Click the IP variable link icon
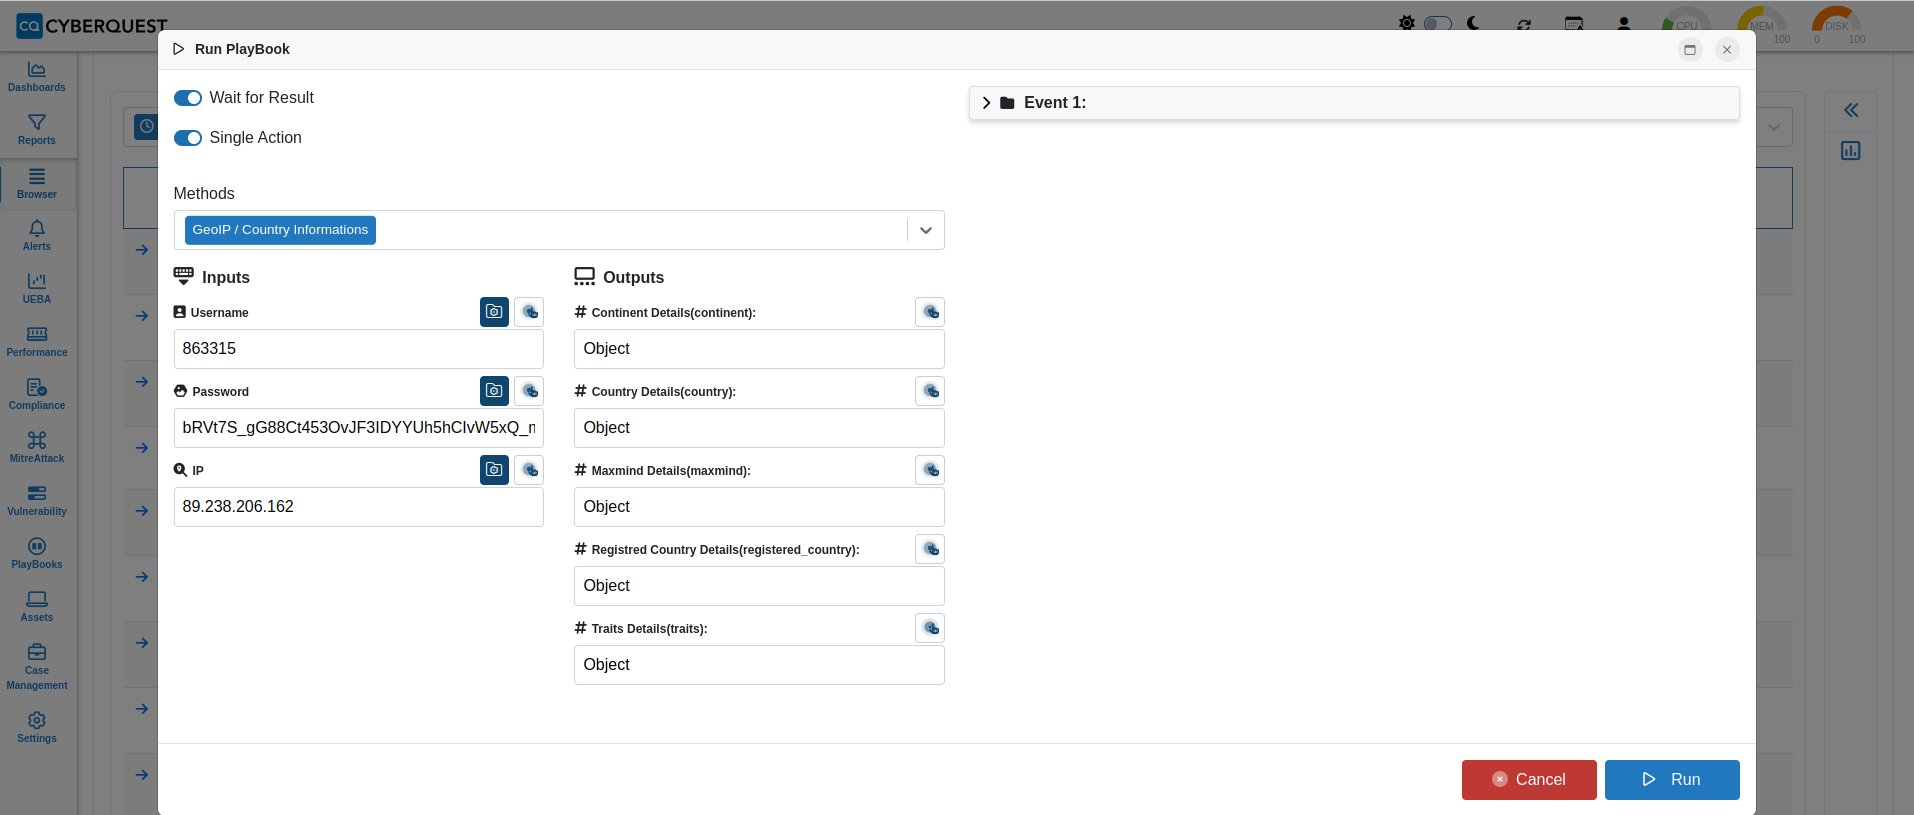The height and width of the screenshot is (815, 1914). (x=529, y=470)
